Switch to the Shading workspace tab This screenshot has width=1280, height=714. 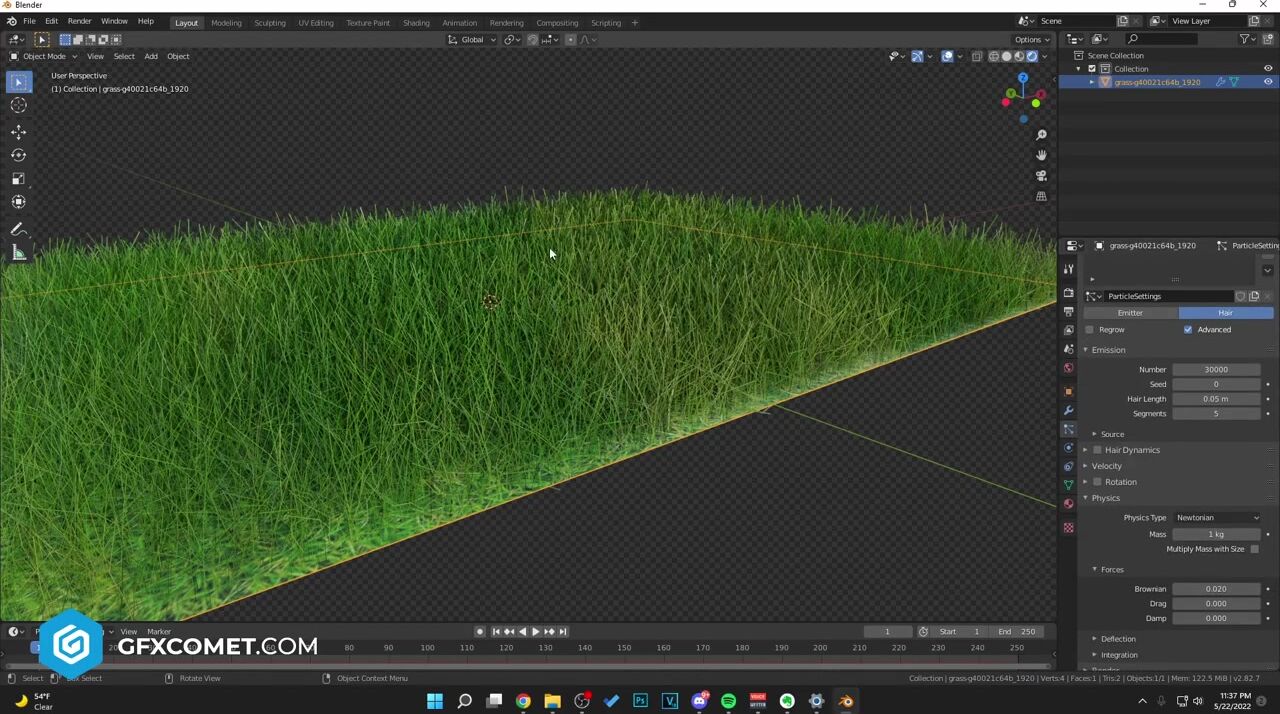416,22
